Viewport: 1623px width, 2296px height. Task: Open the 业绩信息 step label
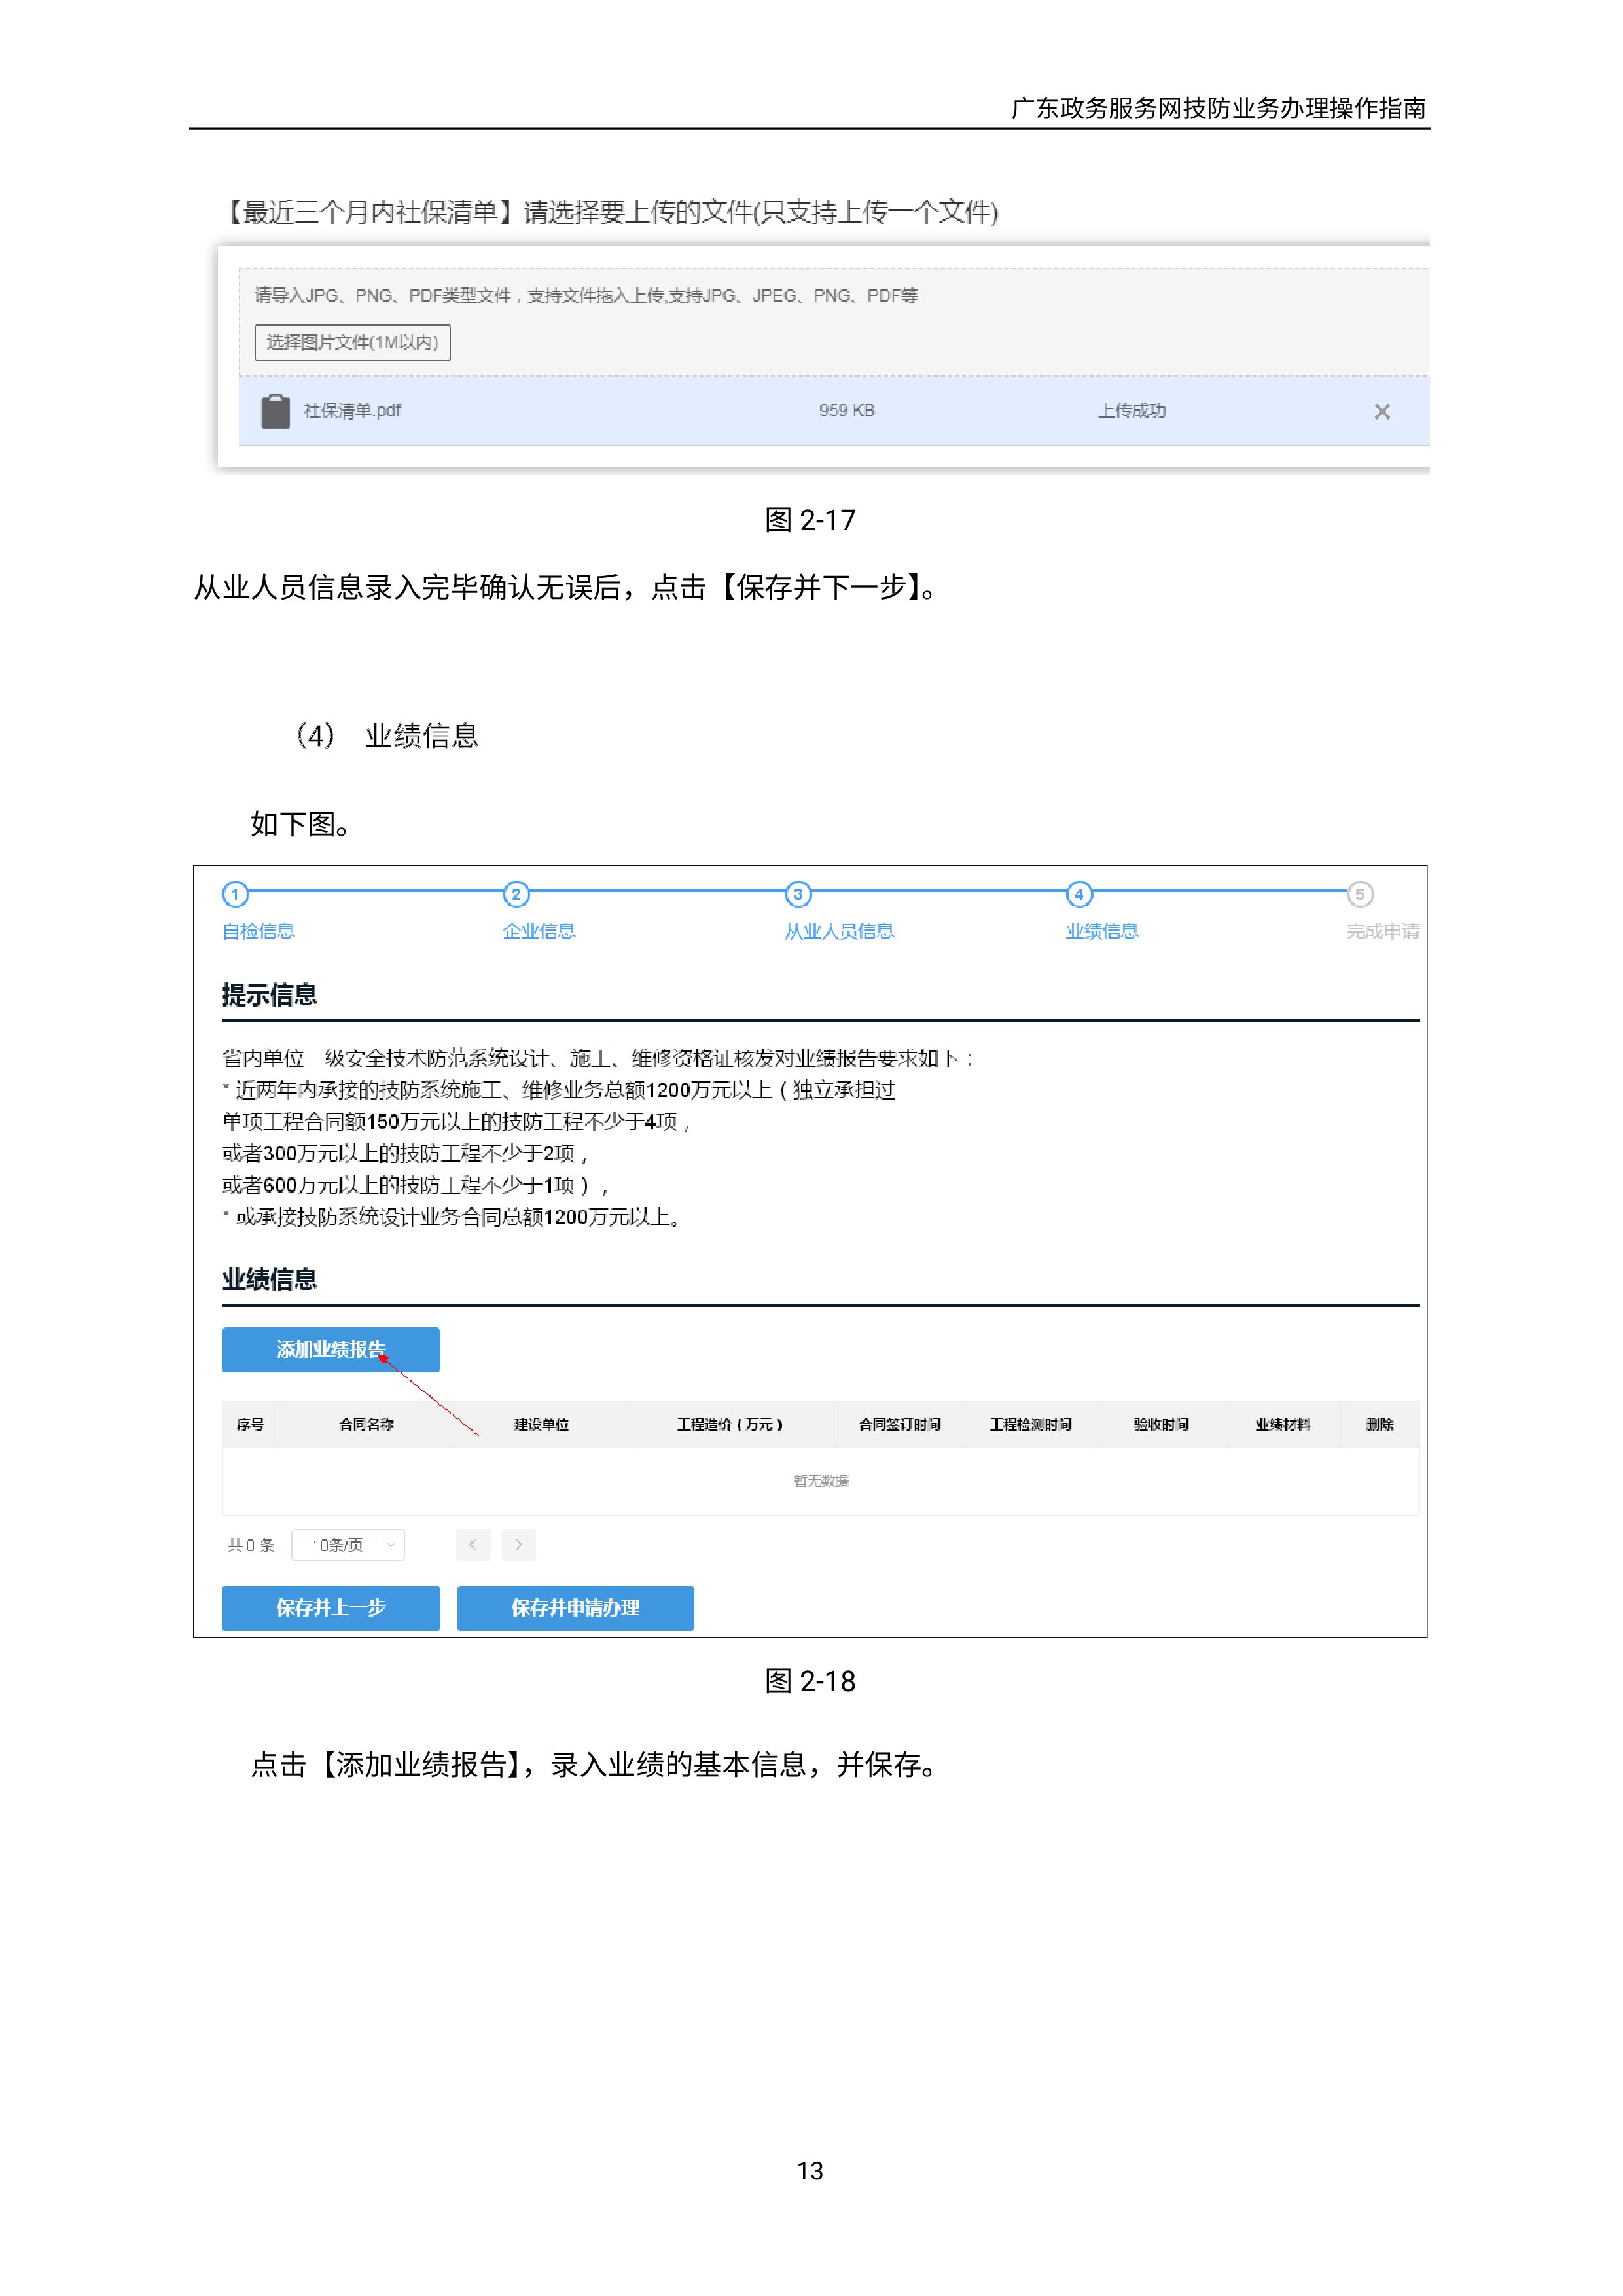coord(1102,931)
